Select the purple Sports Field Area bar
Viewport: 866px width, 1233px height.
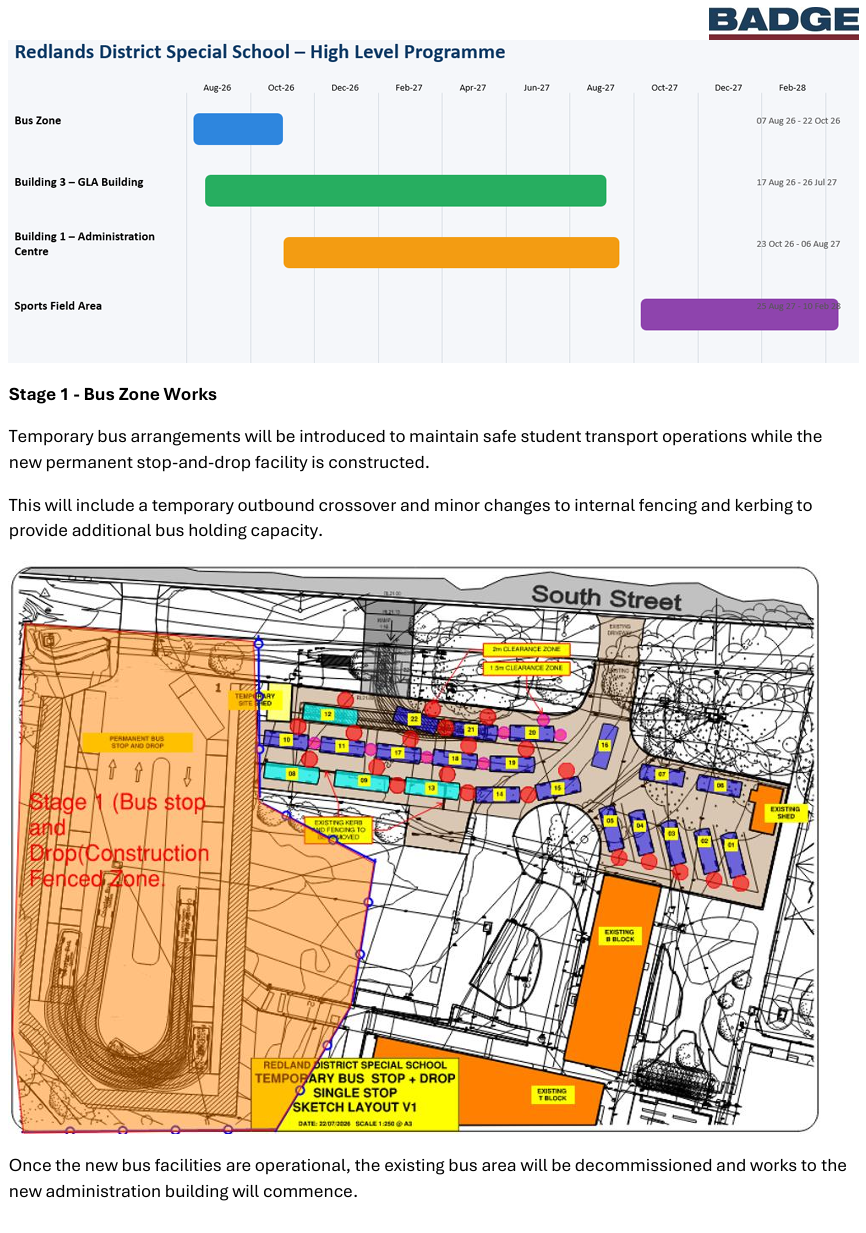click(x=739, y=314)
